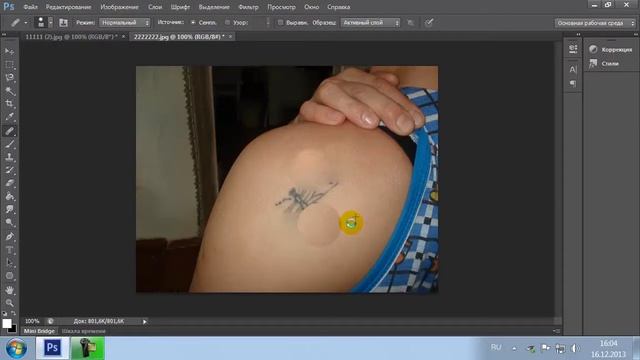Select the Zoom tool in toolbox
Viewport: 640px width, 360px height.
pyautogui.click(x=9, y=302)
